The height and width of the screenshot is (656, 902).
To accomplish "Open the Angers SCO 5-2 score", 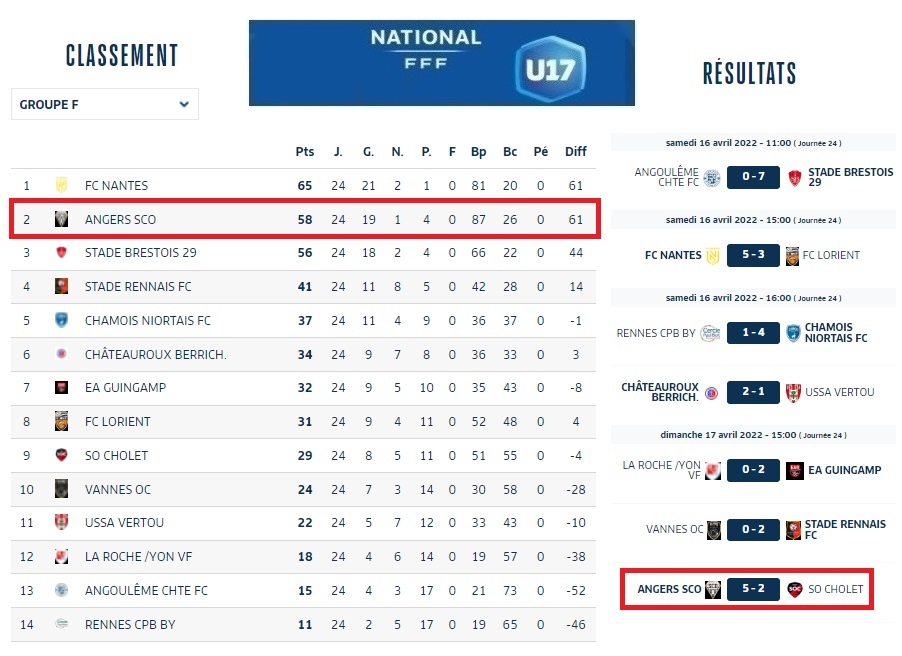I will [753, 589].
